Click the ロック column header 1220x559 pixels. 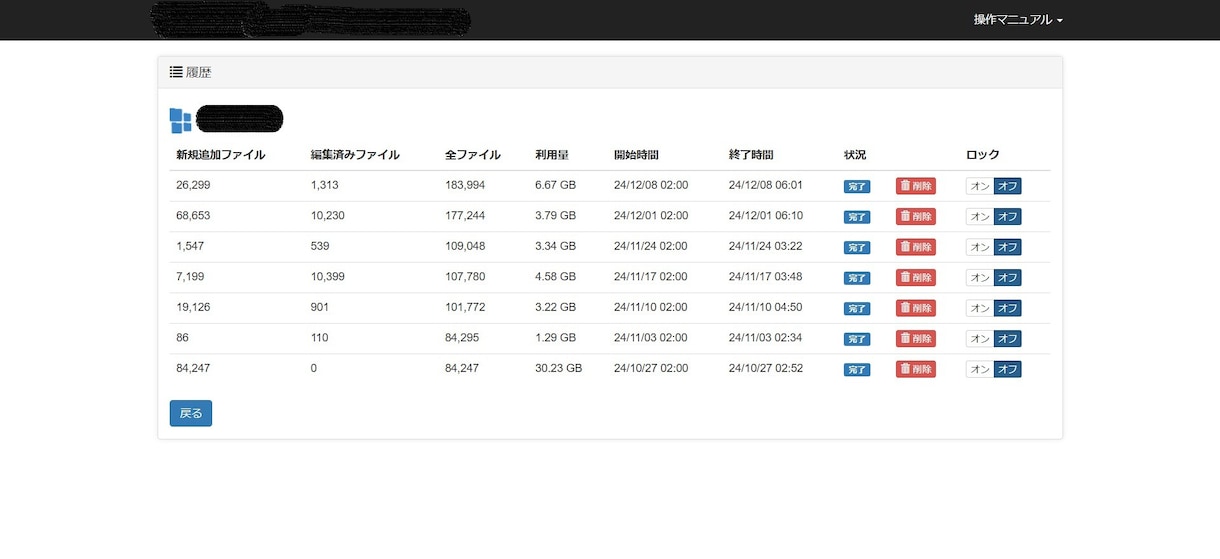pyautogui.click(x=983, y=155)
